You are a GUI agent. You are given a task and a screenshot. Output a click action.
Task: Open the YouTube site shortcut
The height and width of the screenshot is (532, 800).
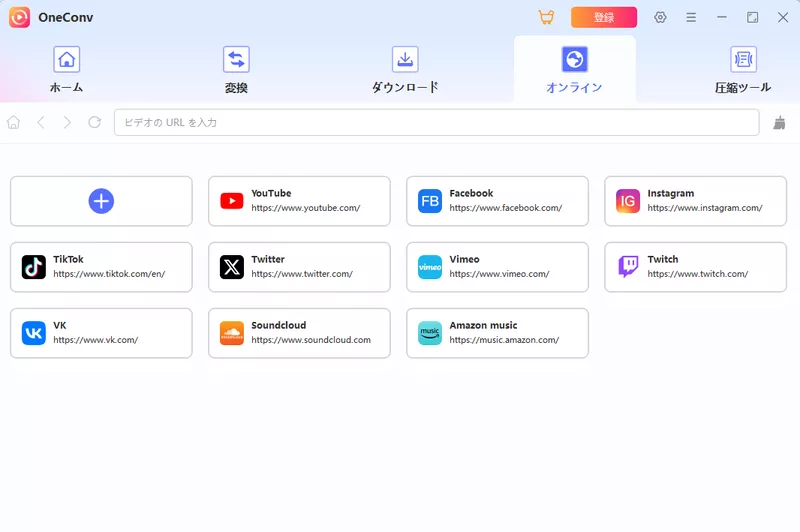299,201
